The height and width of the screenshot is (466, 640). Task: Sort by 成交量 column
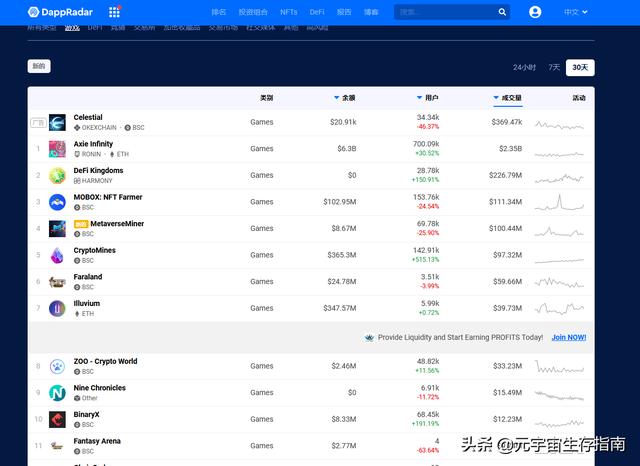pos(510,98)
